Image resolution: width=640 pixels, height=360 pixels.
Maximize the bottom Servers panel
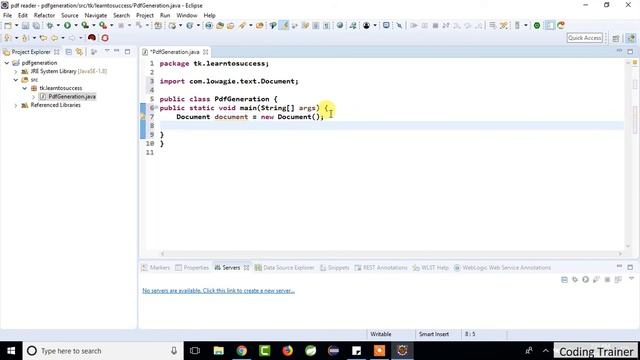[630, 267]
